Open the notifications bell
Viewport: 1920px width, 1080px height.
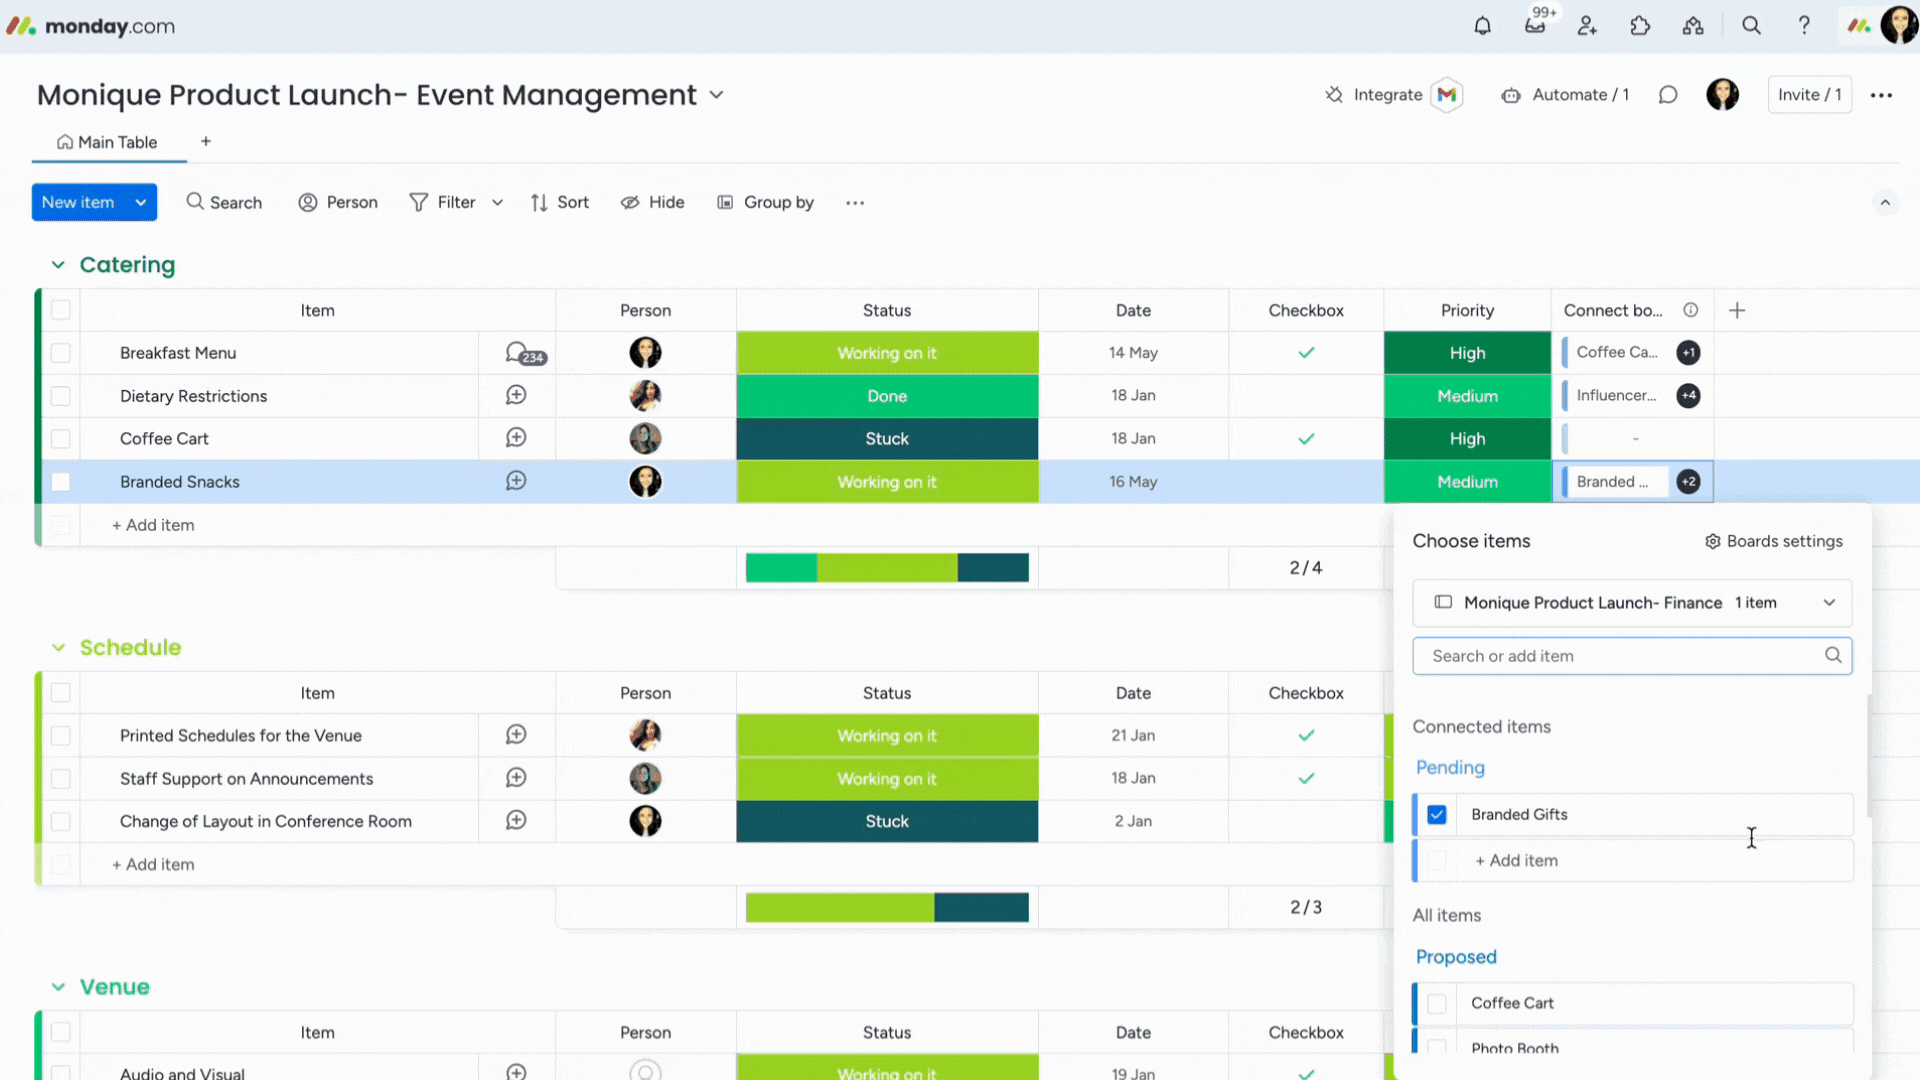coord(1482,26)
